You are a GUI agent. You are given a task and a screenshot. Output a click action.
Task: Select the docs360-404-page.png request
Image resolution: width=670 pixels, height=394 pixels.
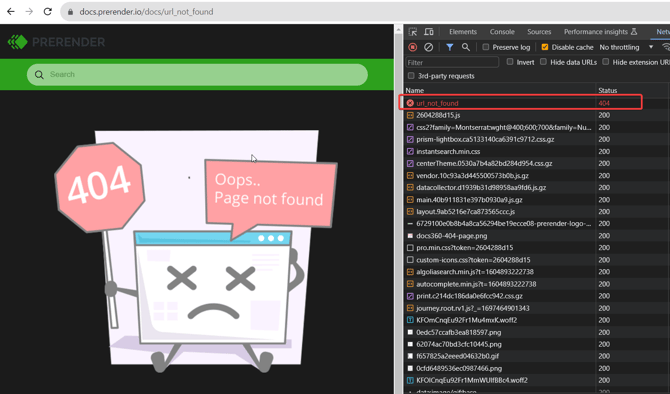click(452, 235)
